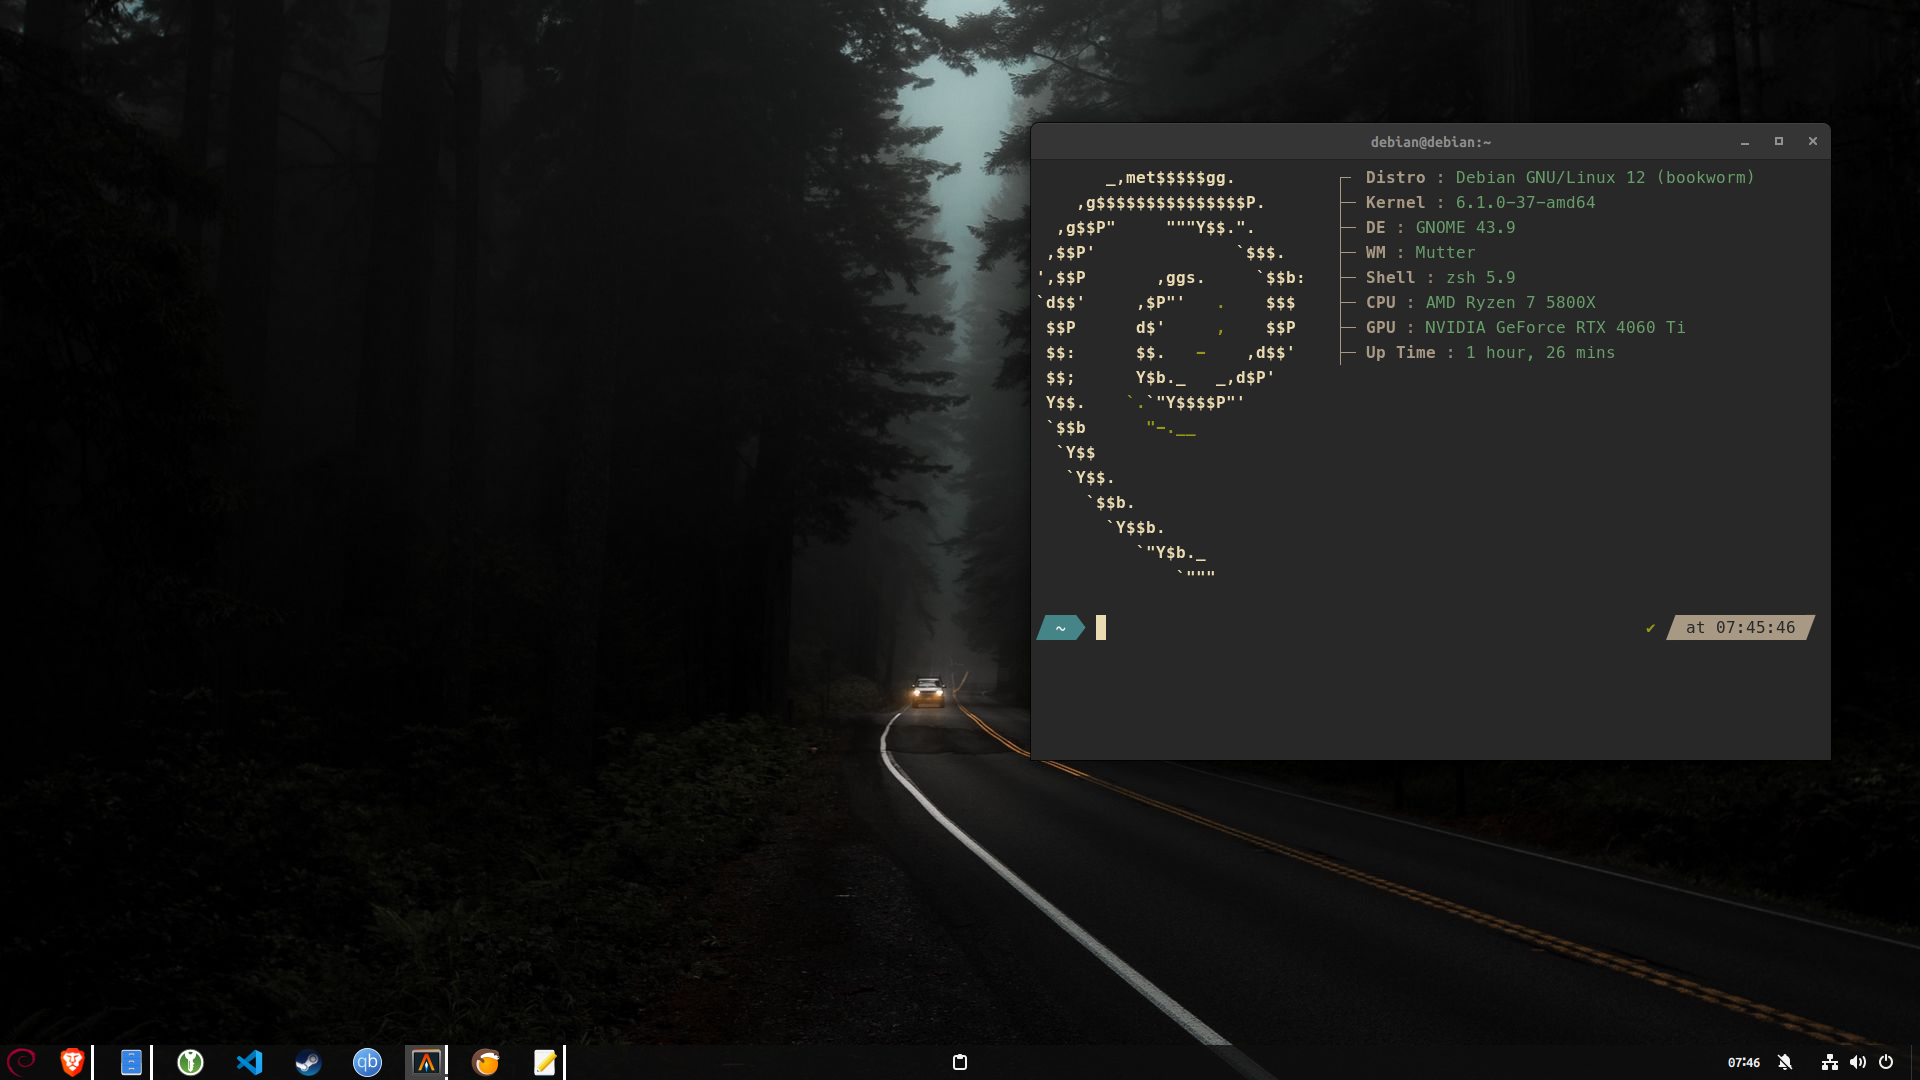This screenshot has height=1080, width=1920.
Task: Open the Debian swirl applications menu
Action: [21, 1061]
